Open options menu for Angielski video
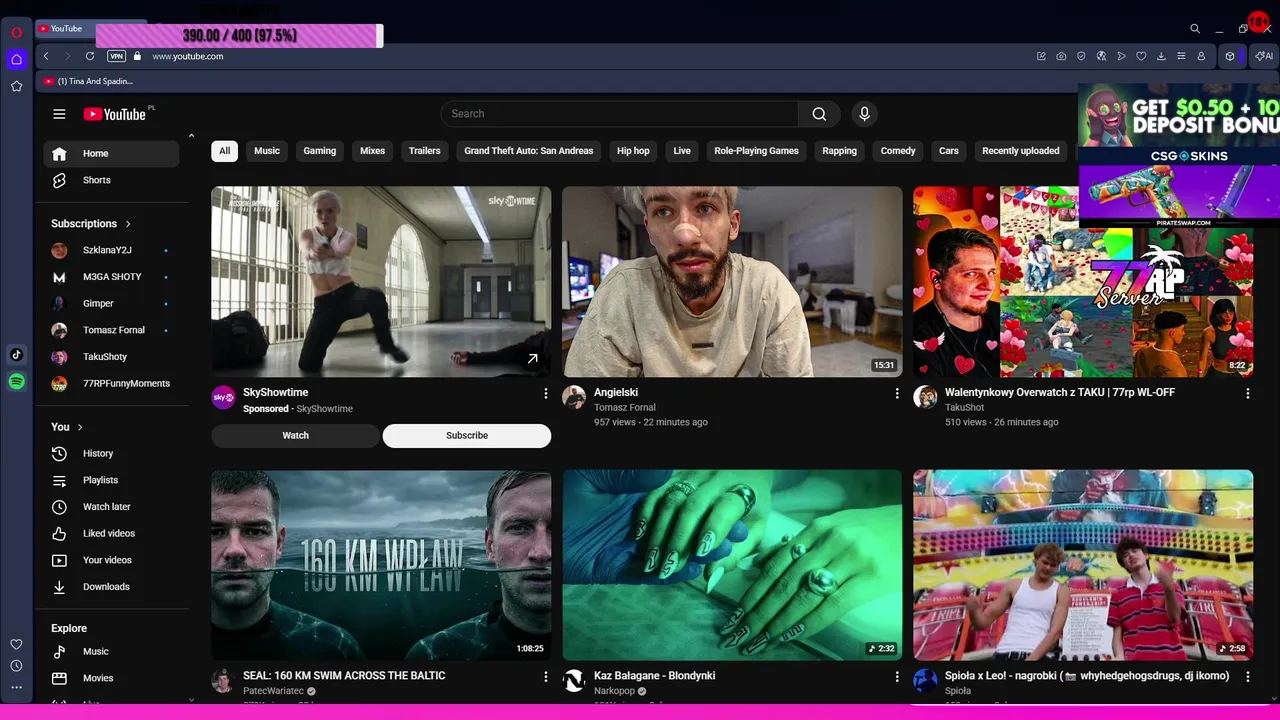 897,394
